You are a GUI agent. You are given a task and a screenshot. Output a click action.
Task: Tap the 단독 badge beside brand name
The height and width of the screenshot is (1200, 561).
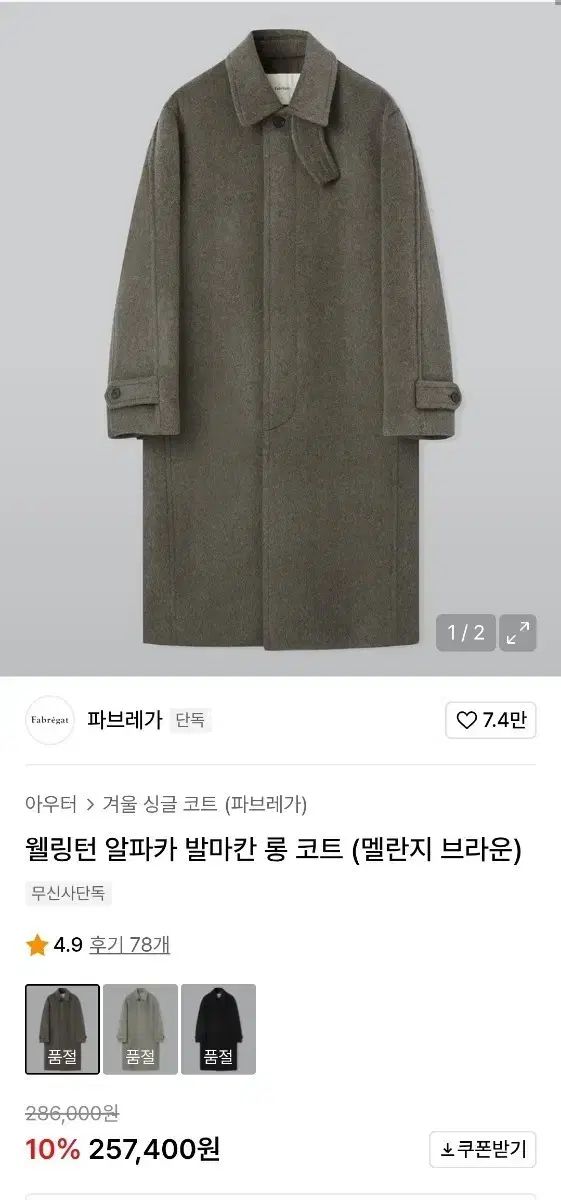pyautogui.click(x=191, y=720)
